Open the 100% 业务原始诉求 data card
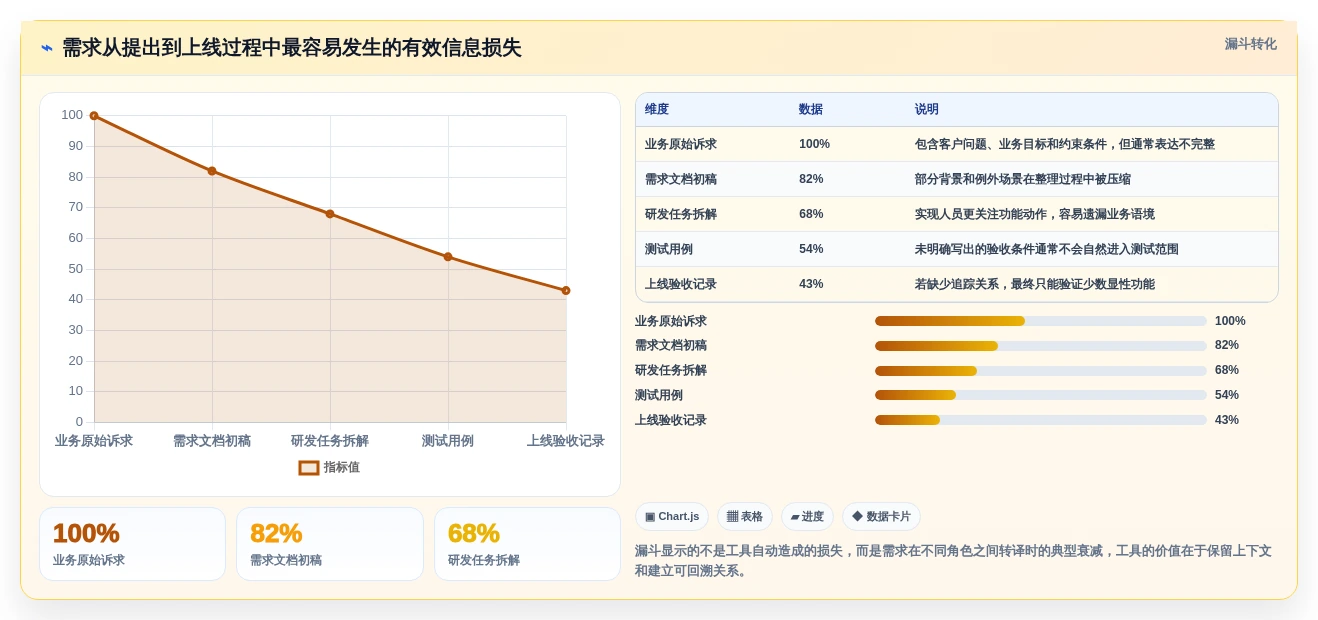Image resolution: width=1318 pixels, height=620 pixels. (x=132, y=544)
